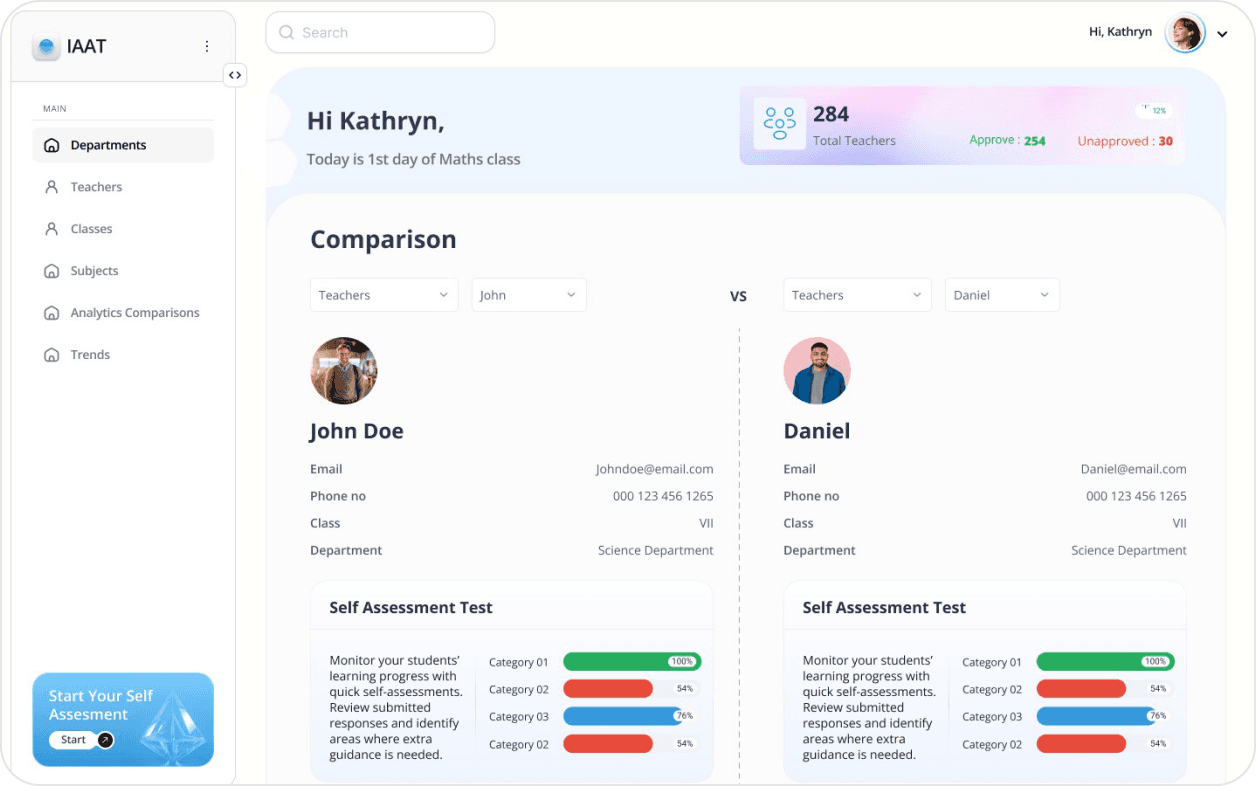
Task: Click the search magnifier icon
Action: coord(287,33)
